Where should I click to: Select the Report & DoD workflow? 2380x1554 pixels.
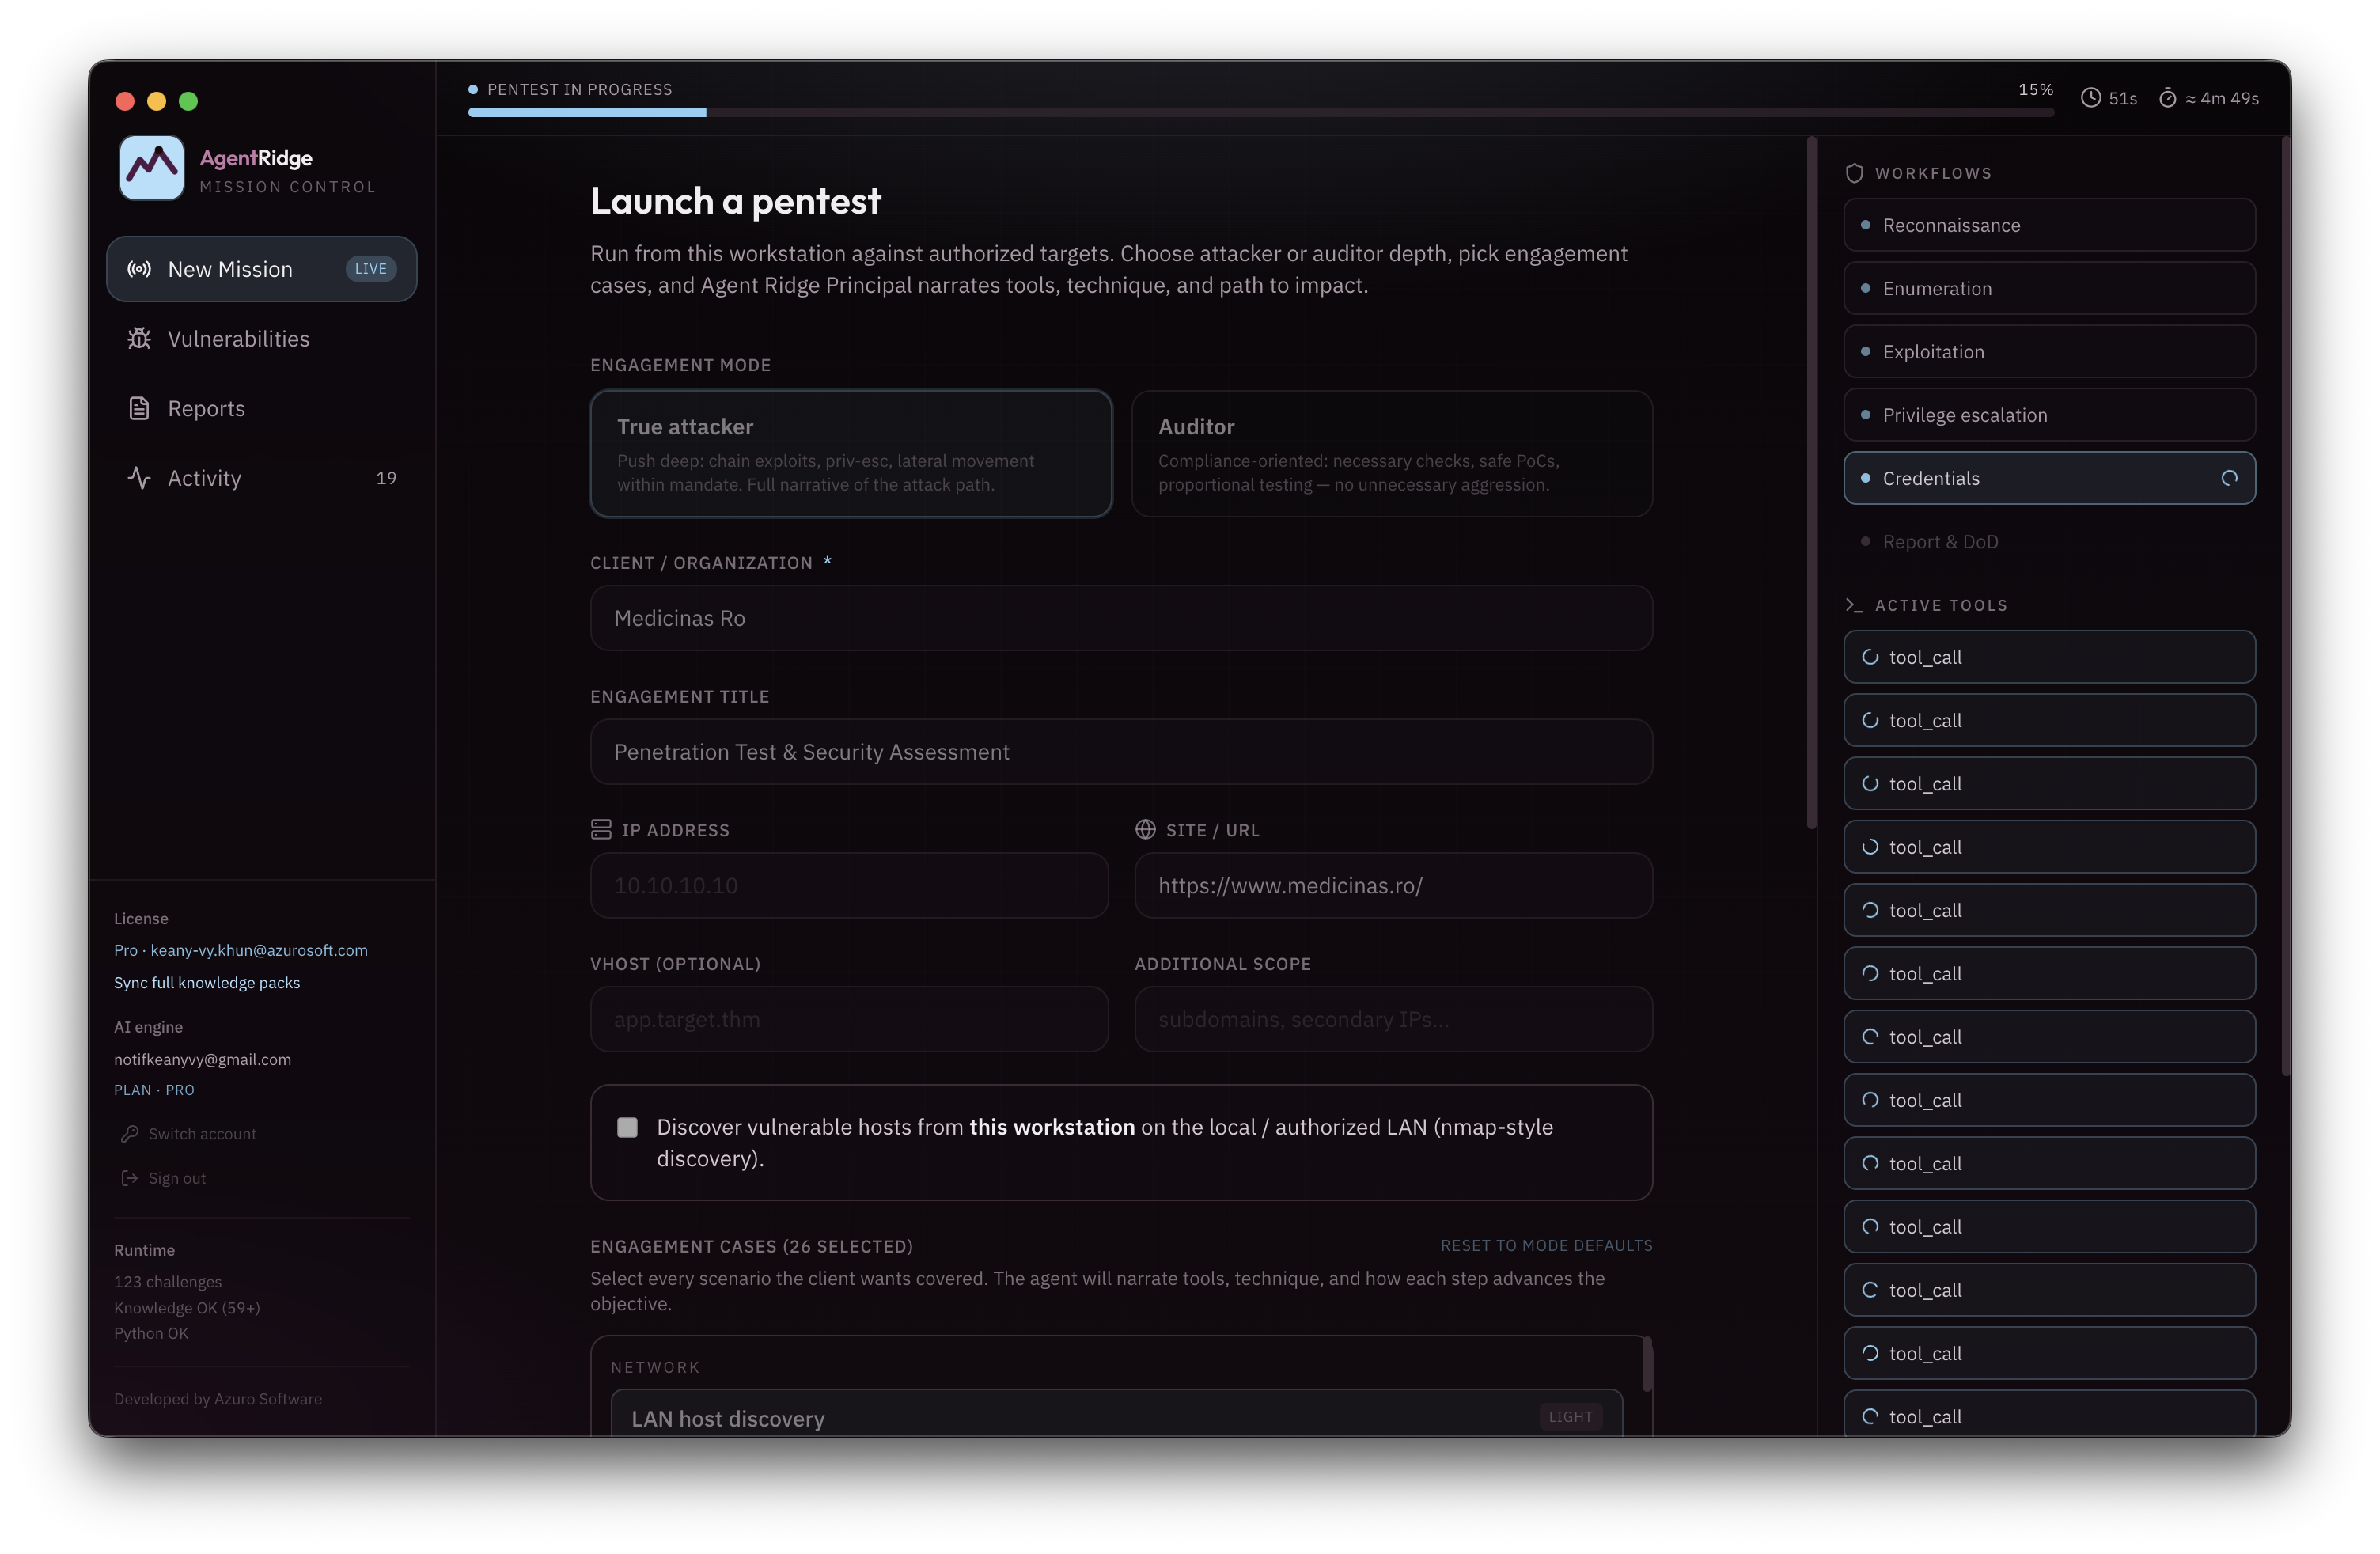2049,542
